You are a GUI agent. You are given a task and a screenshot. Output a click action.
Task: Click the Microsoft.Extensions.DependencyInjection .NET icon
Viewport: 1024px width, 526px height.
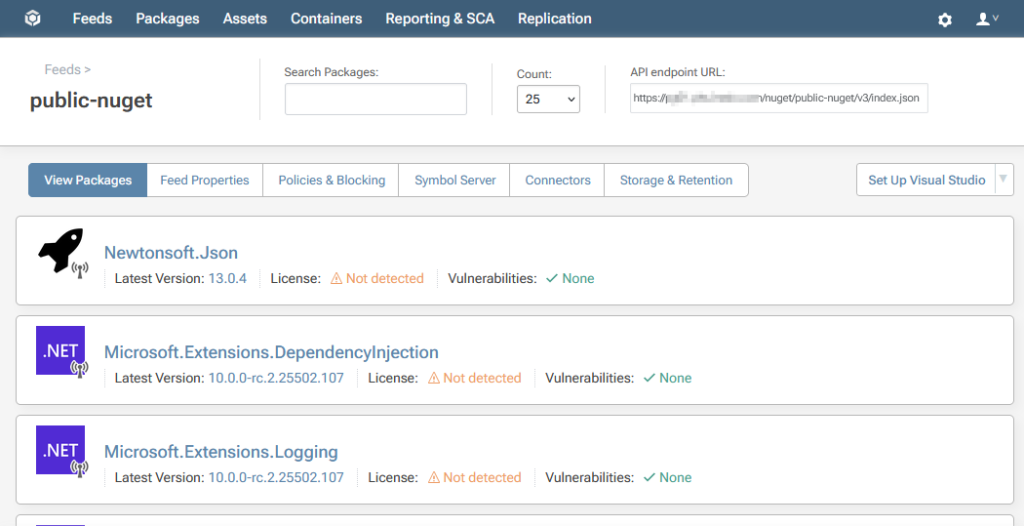coord(60,351)
